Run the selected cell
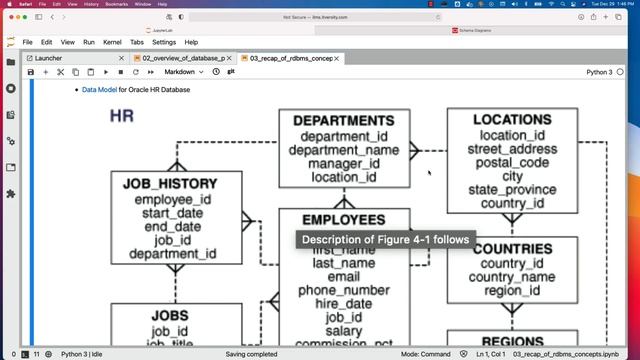 [106, 72]
